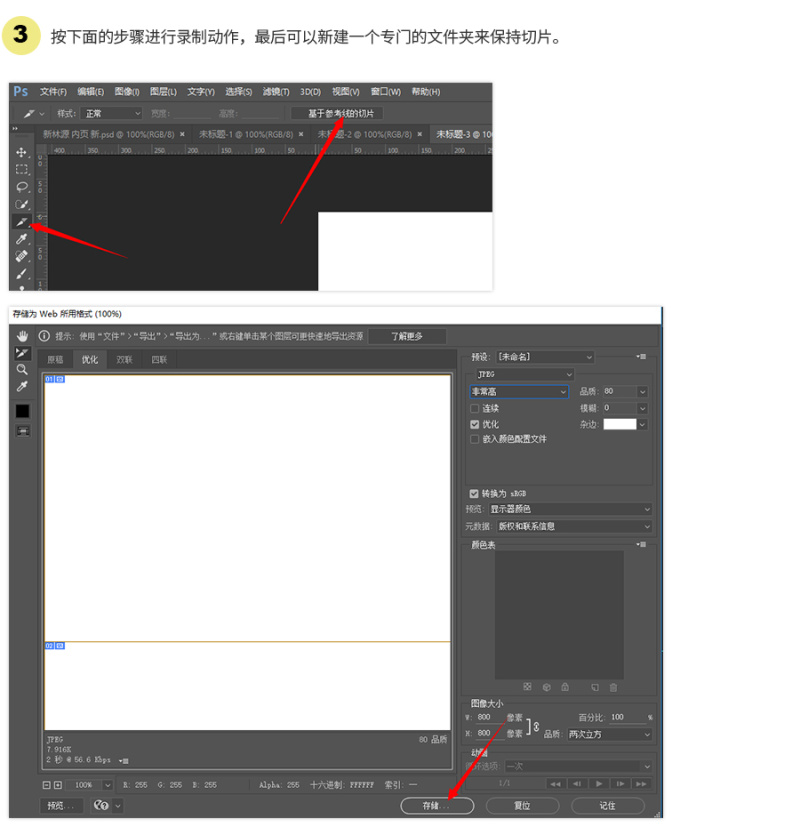Toggle slice visibility icon in dialog
Viewport: 800px width, 827px height.
point(22,431)
